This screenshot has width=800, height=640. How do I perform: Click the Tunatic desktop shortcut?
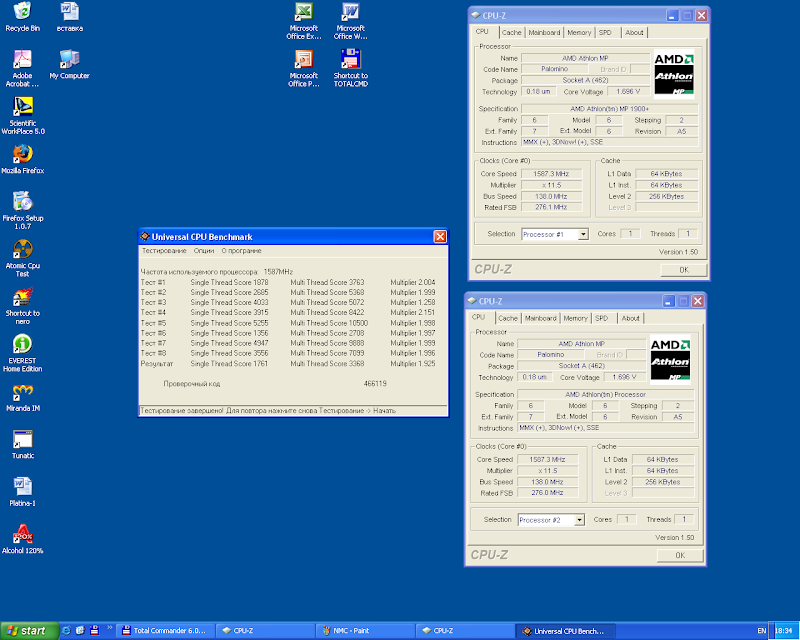[23, 445]
